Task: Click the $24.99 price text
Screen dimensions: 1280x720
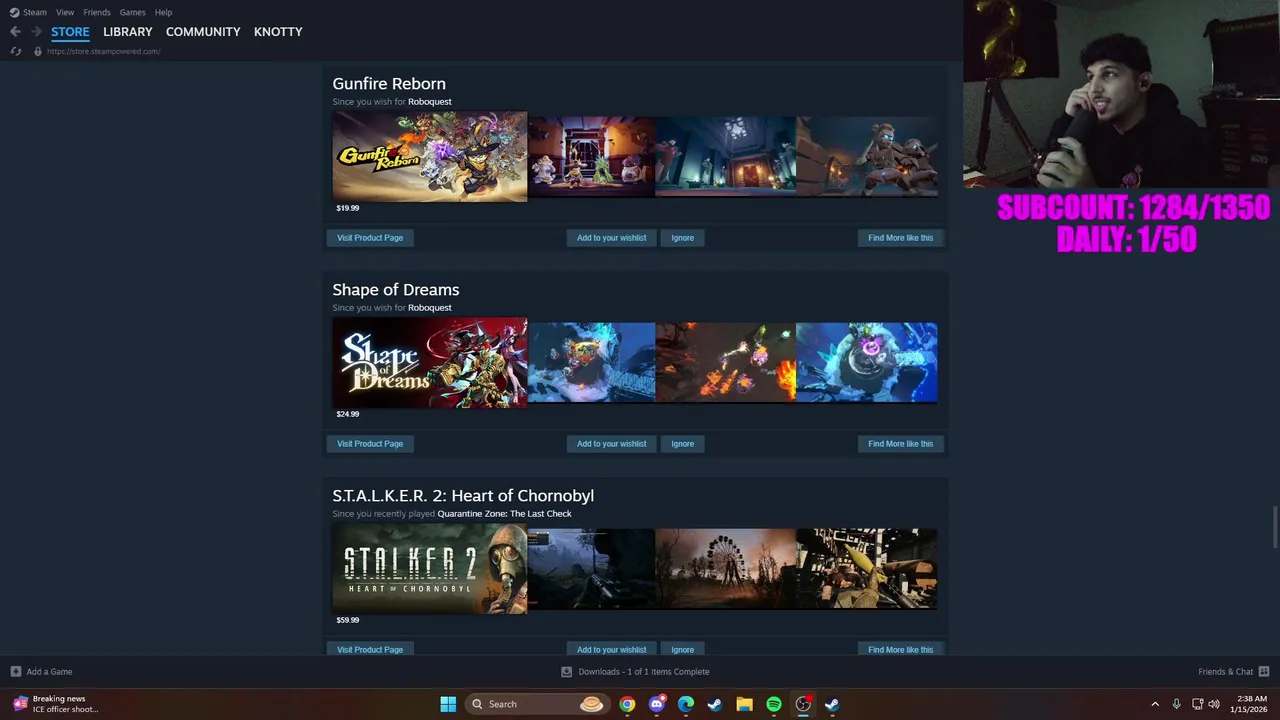Action: pos(348,414)
